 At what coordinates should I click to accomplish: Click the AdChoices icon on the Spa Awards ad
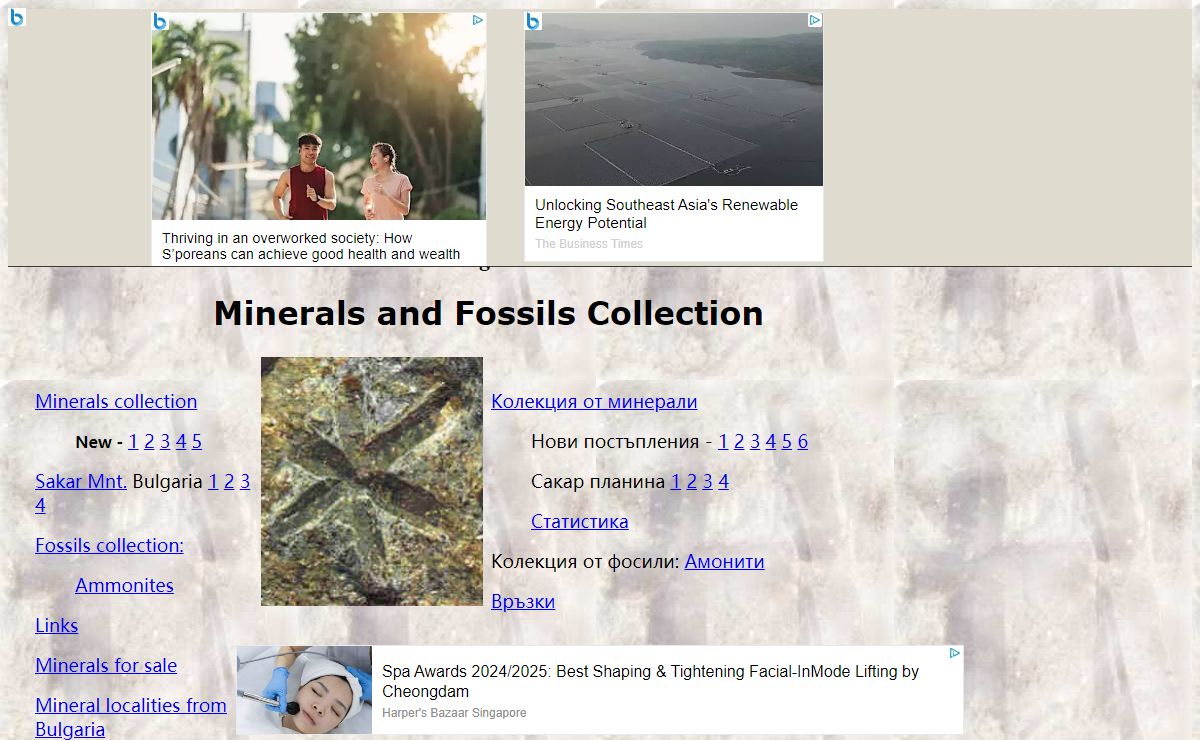pyautogui.click(x=955, y=653)
